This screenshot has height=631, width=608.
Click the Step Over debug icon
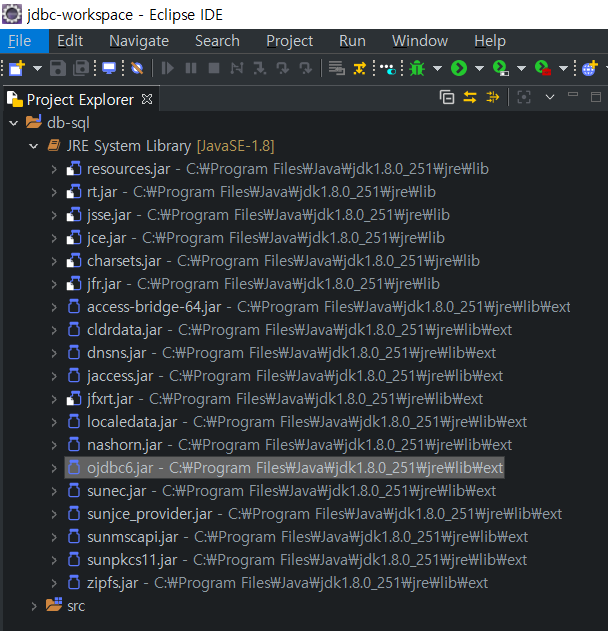pyautogui.click(x=283, y=68)
